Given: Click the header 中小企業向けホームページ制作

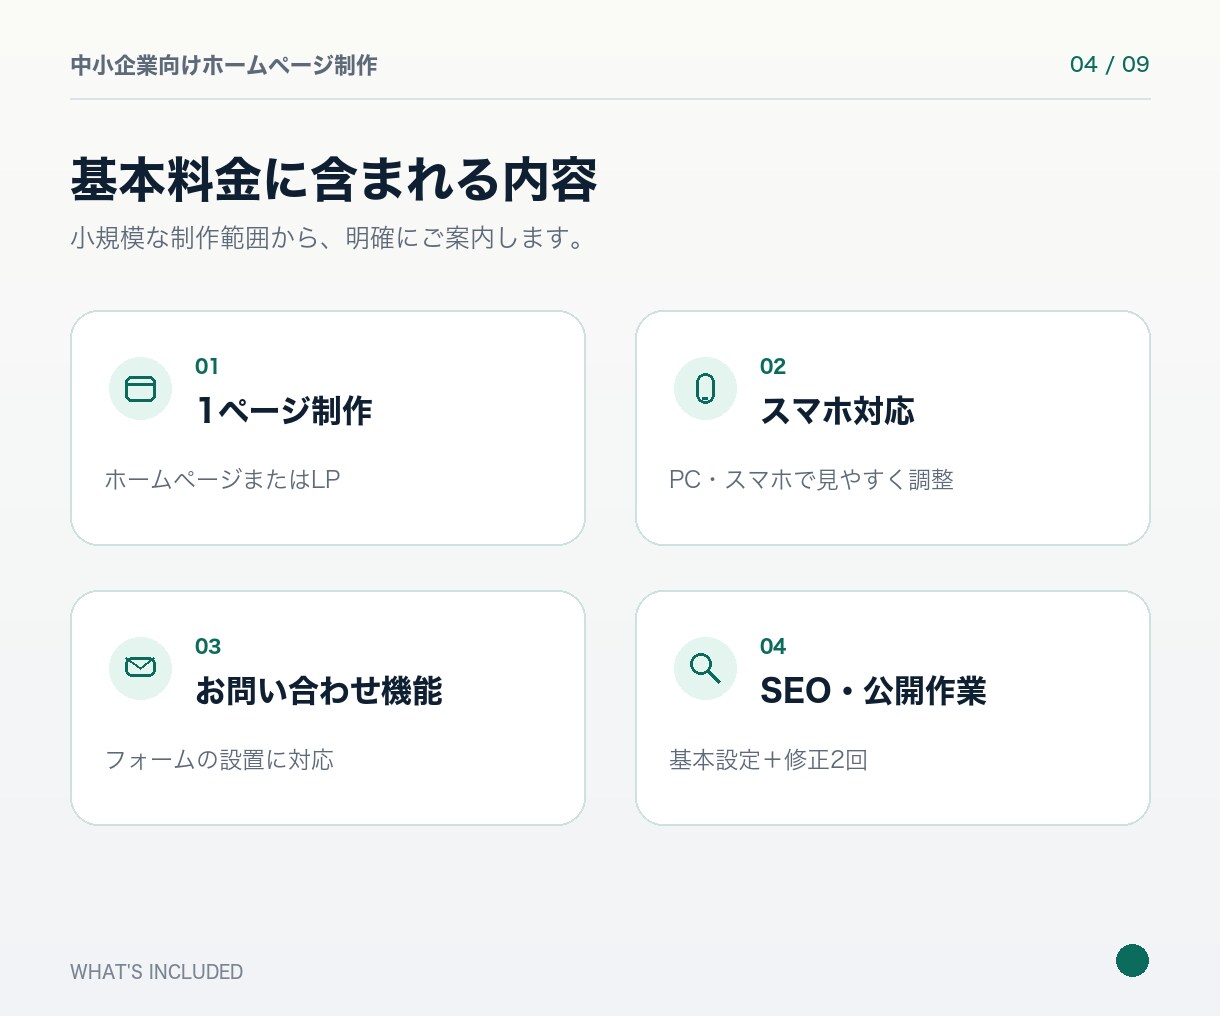Looking at the screenshot, I should coord(224,65).
